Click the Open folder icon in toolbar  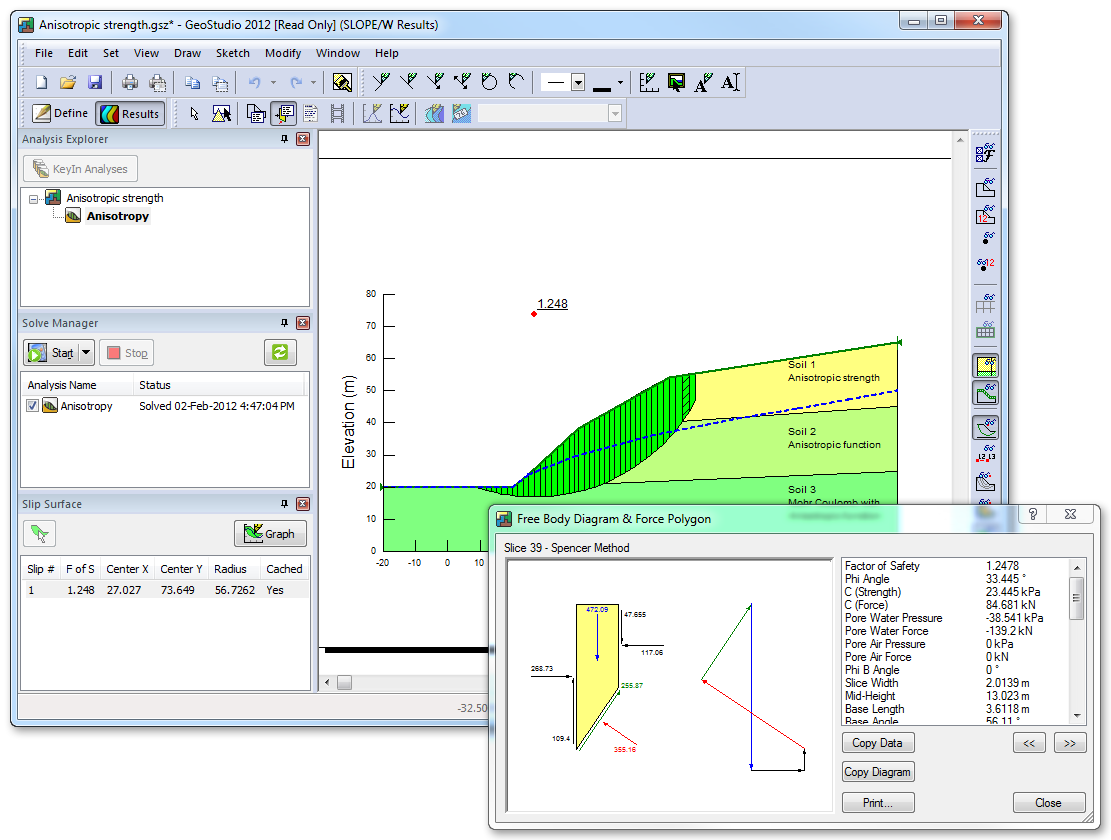[68, 83]
